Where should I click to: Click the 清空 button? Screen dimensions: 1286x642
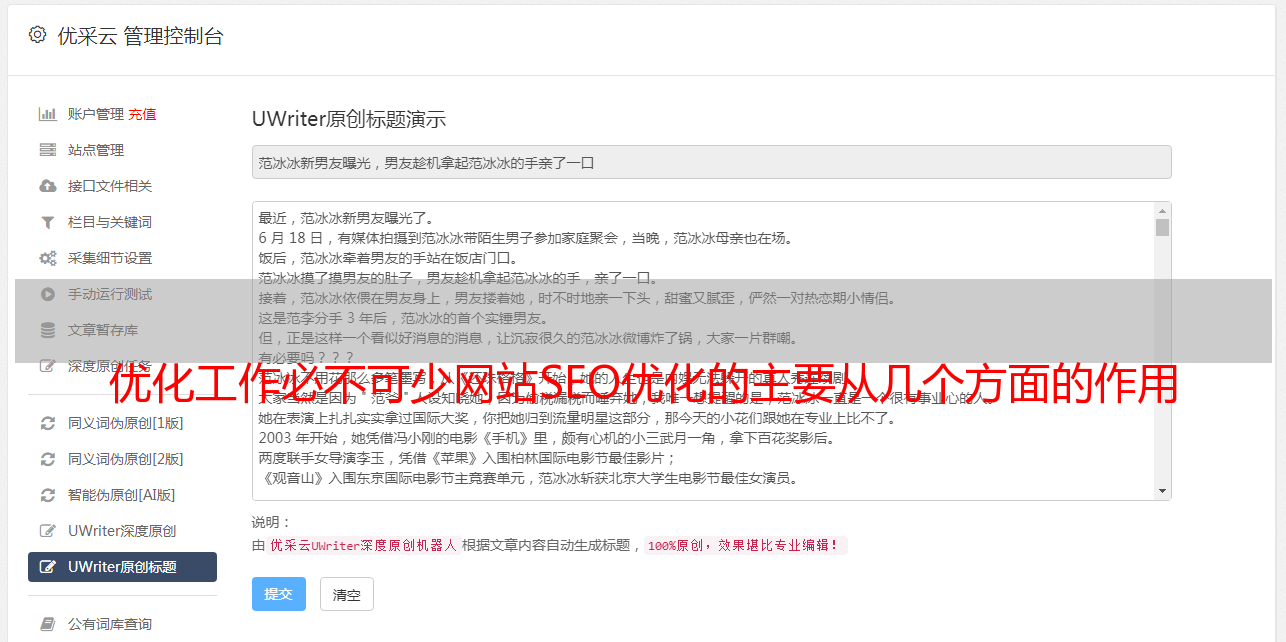pos(347,594)
